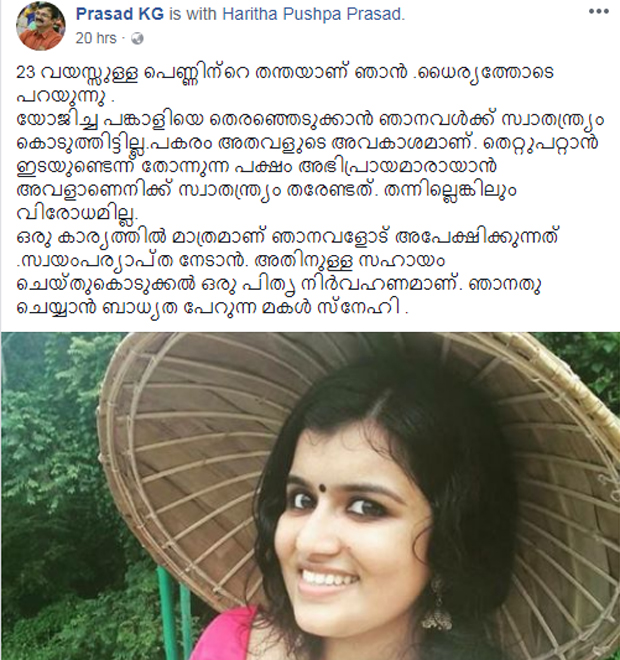Click the green railing in the photo
The image size is (620, 660).
click(173, 615)
